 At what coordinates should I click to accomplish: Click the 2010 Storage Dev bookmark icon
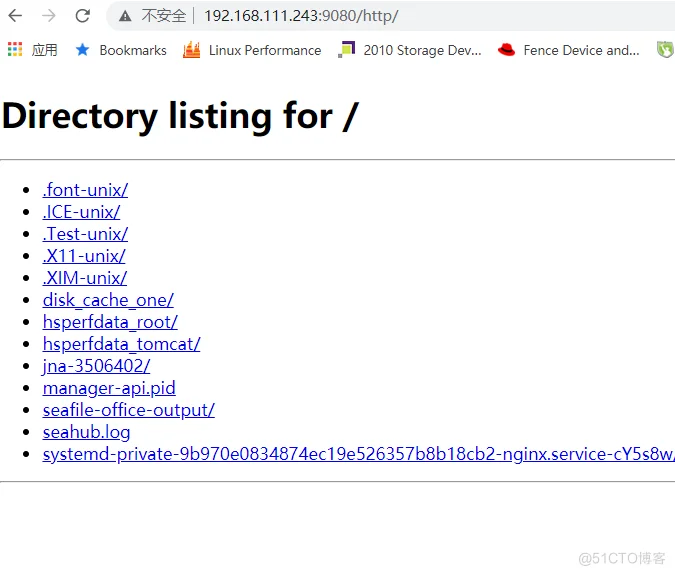(x=347, y=49)
